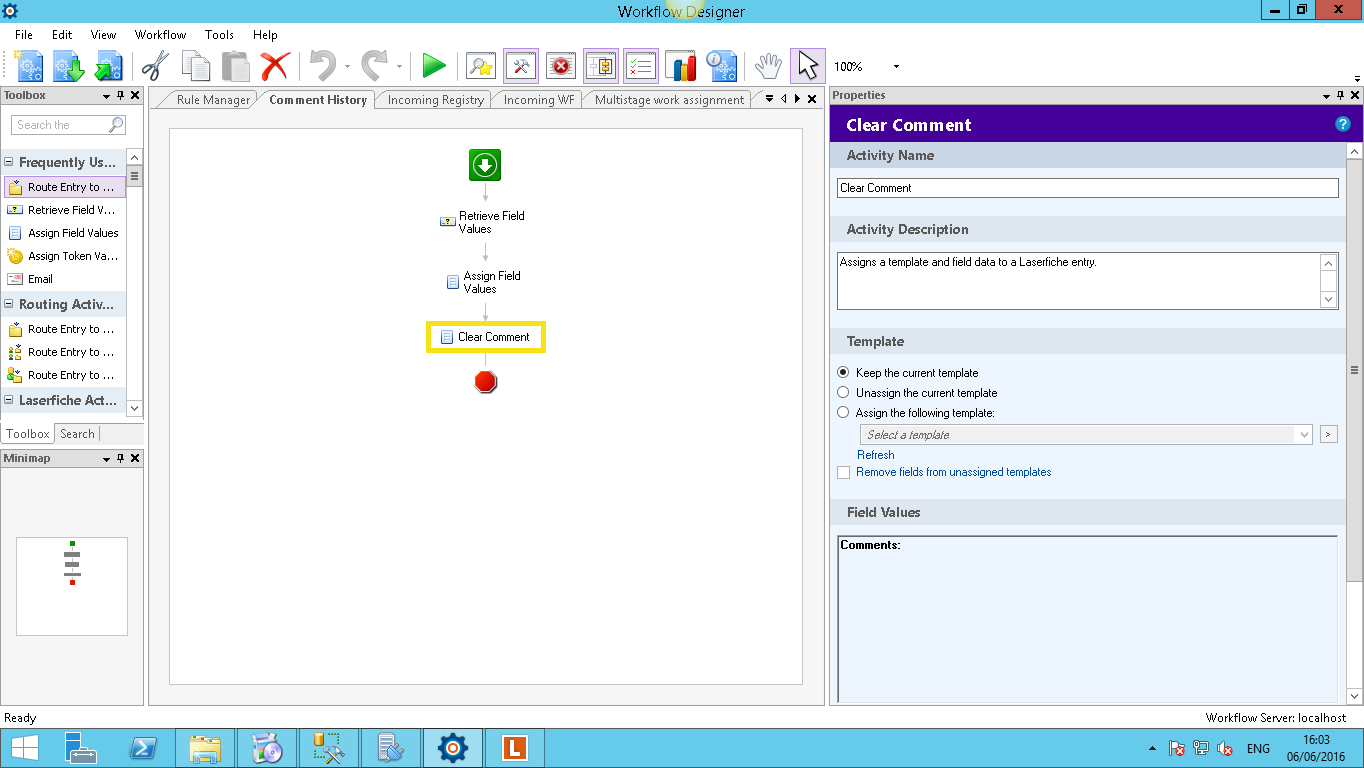Click the Activity Name input field

tap(1087, 188)
